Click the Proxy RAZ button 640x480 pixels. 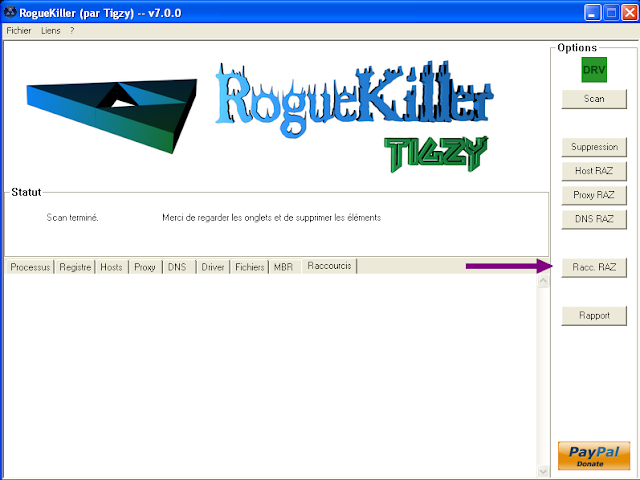[594, 195]
